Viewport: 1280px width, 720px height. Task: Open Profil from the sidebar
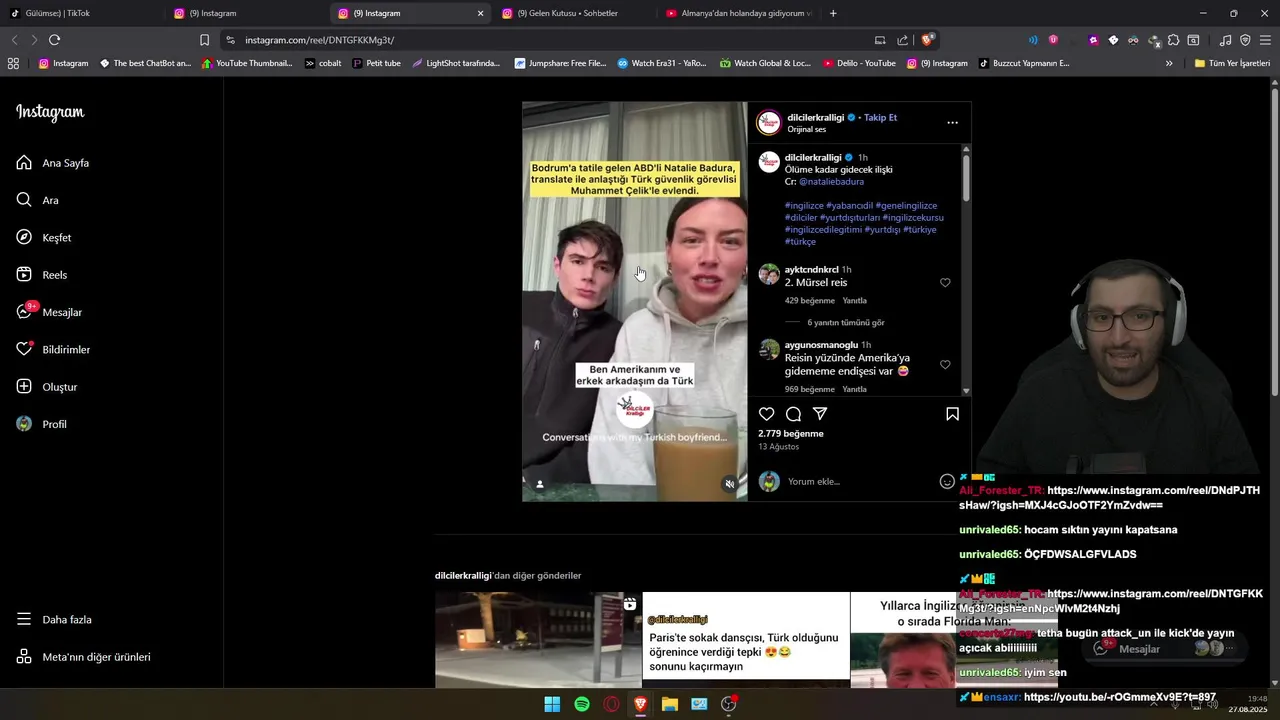(41, 424)
